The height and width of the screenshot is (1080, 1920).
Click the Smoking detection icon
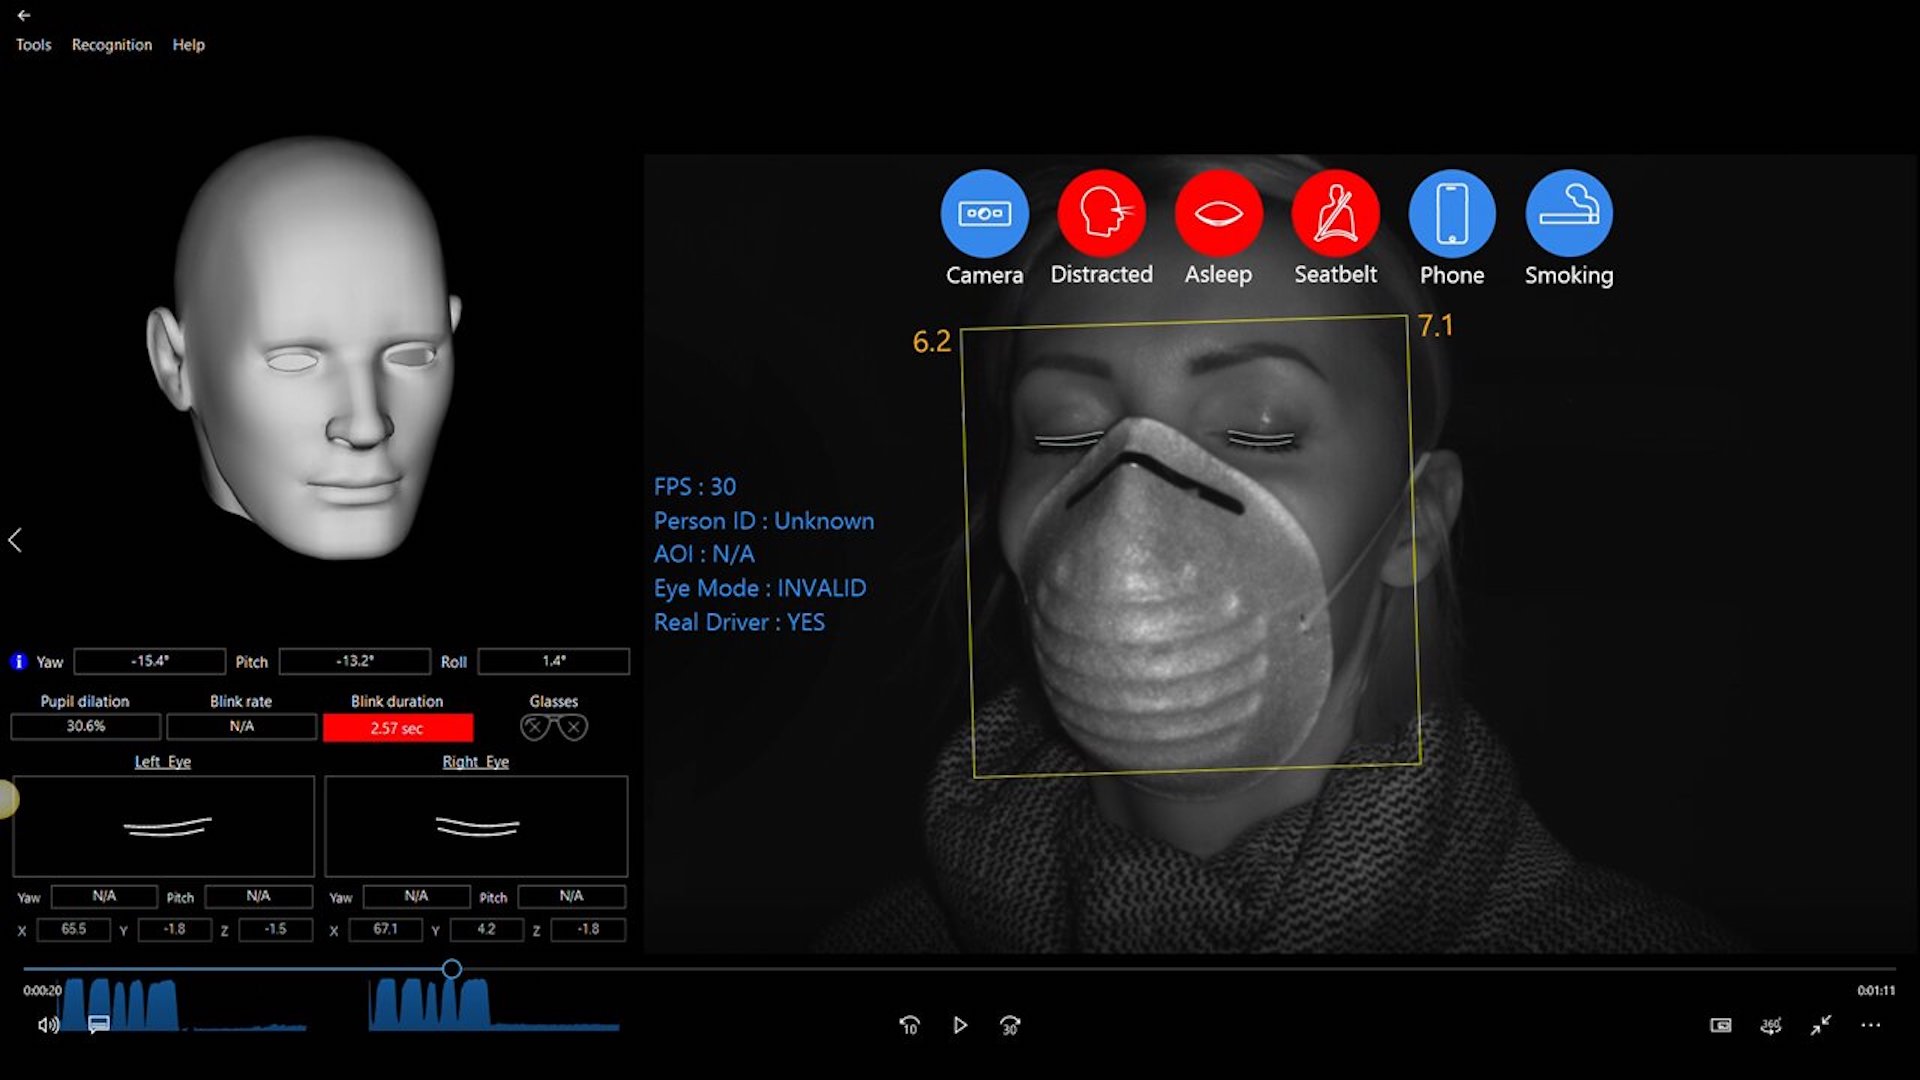tap(1568, 213)
